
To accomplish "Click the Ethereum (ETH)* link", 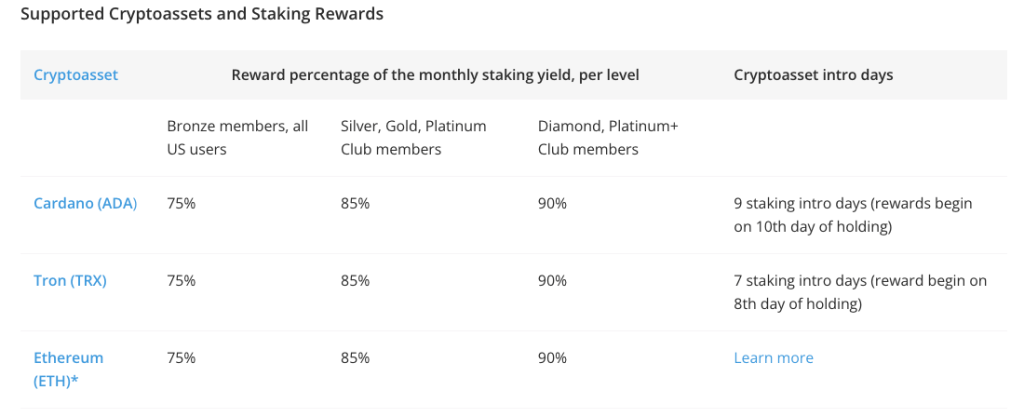I will 68,368.
